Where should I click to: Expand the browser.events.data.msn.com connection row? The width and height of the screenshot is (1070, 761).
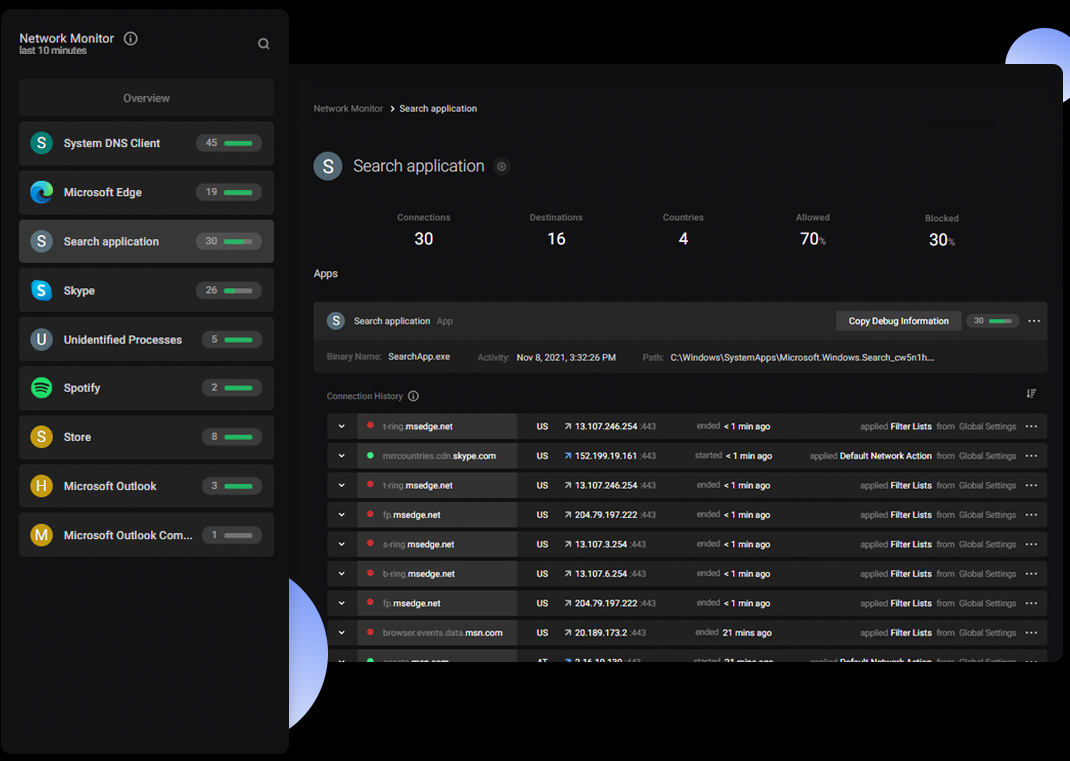pyautogui.click(x=341, y=633)
